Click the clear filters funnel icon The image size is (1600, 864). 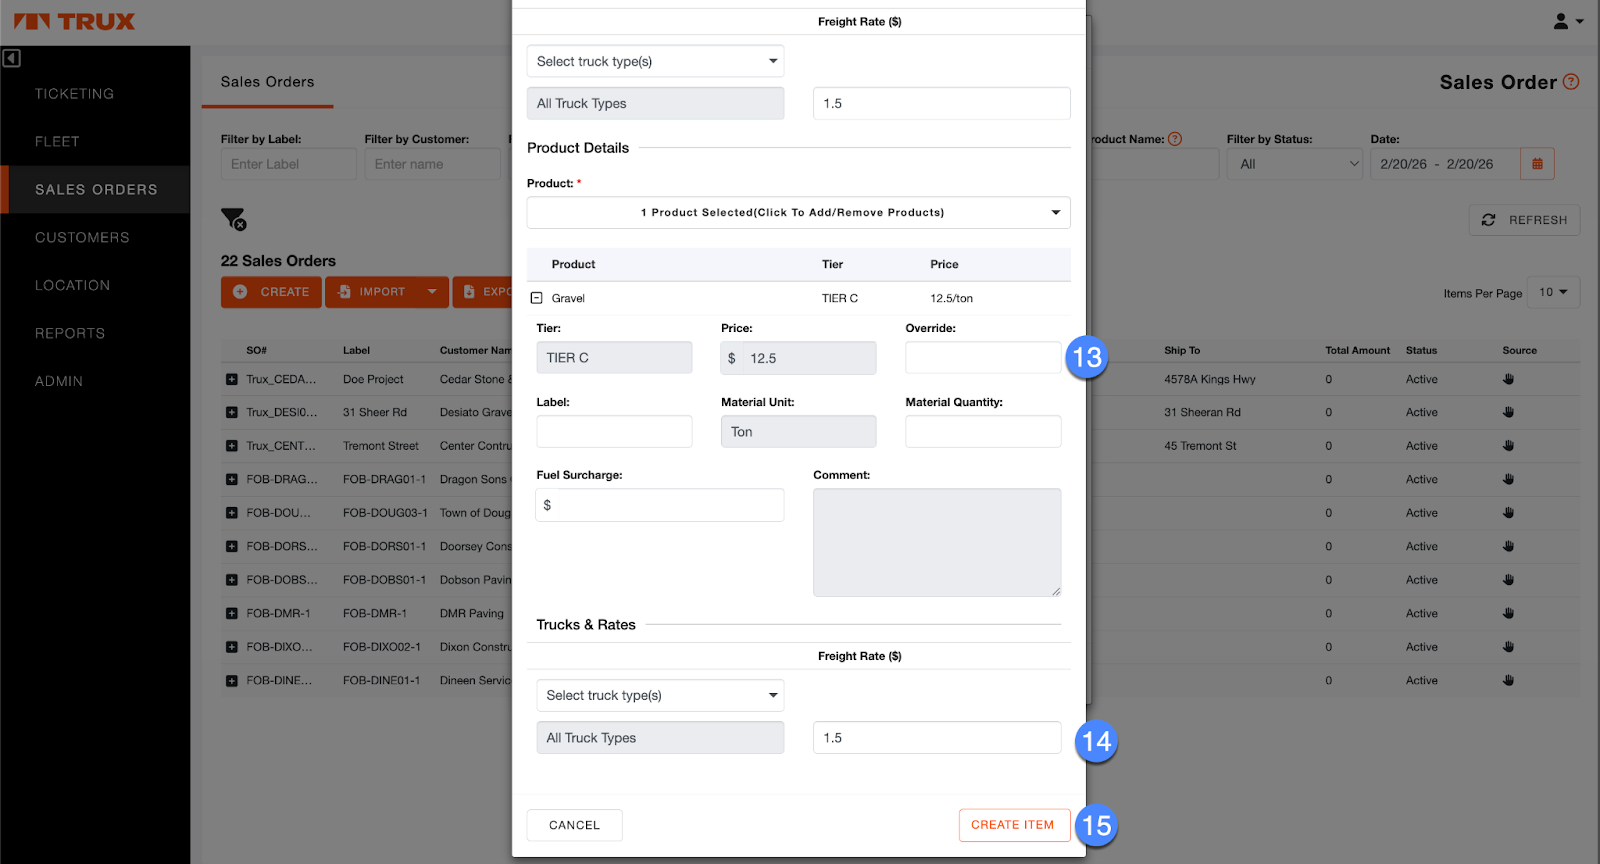tap(233, 219)
